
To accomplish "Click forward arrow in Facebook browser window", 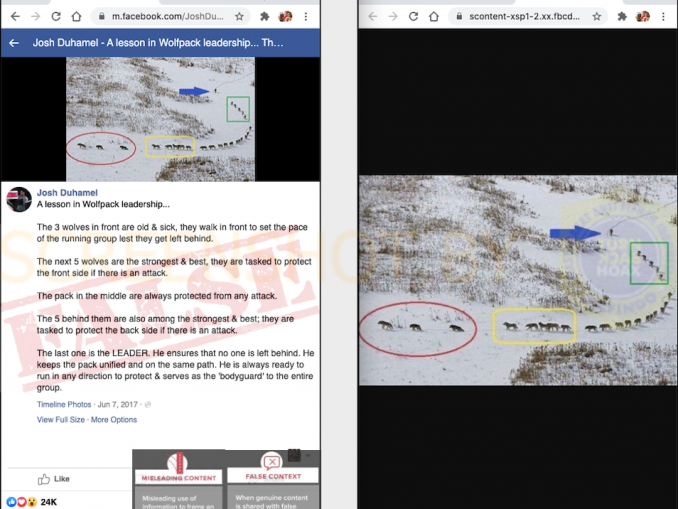I will 35,16.
